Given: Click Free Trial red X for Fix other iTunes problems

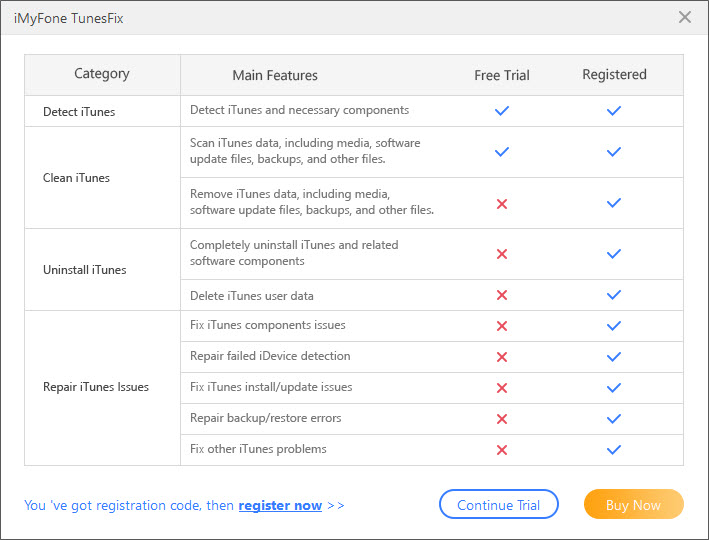Looking at the screenshot, I should tap(502, 450).
